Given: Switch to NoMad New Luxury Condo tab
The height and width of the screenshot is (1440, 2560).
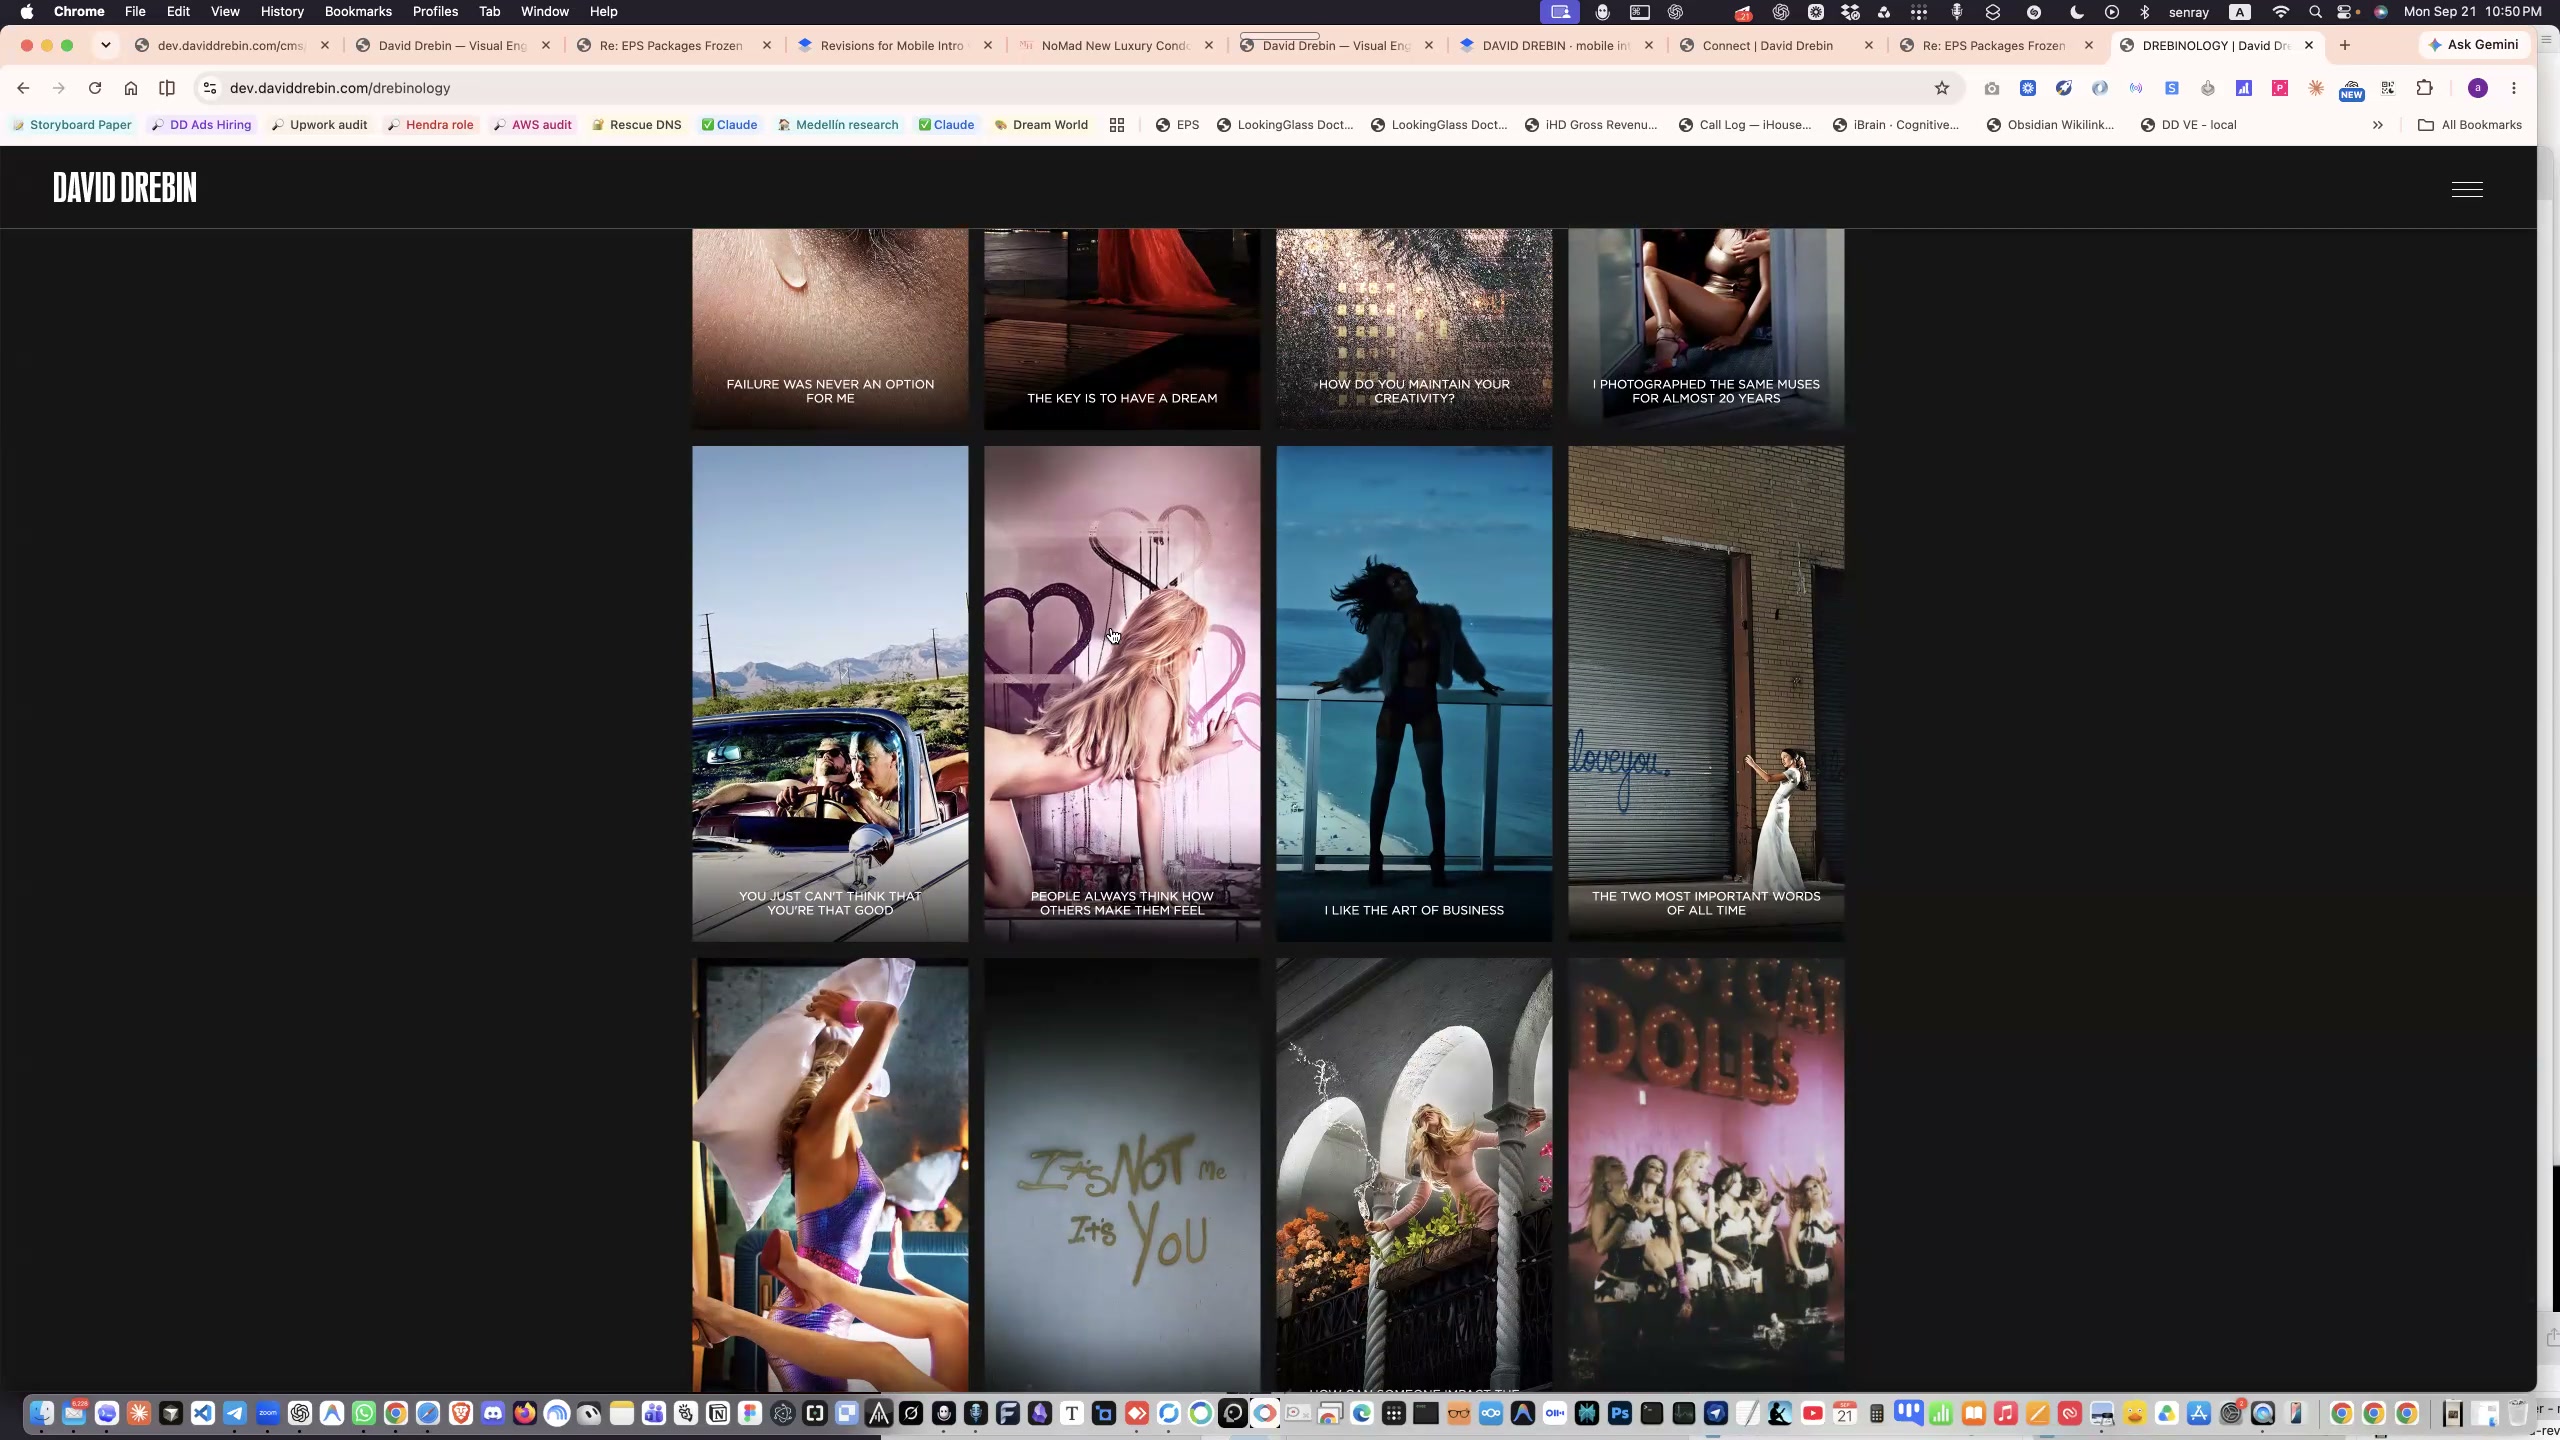Looking at the screenshot, I should (x=1115, y=45).
